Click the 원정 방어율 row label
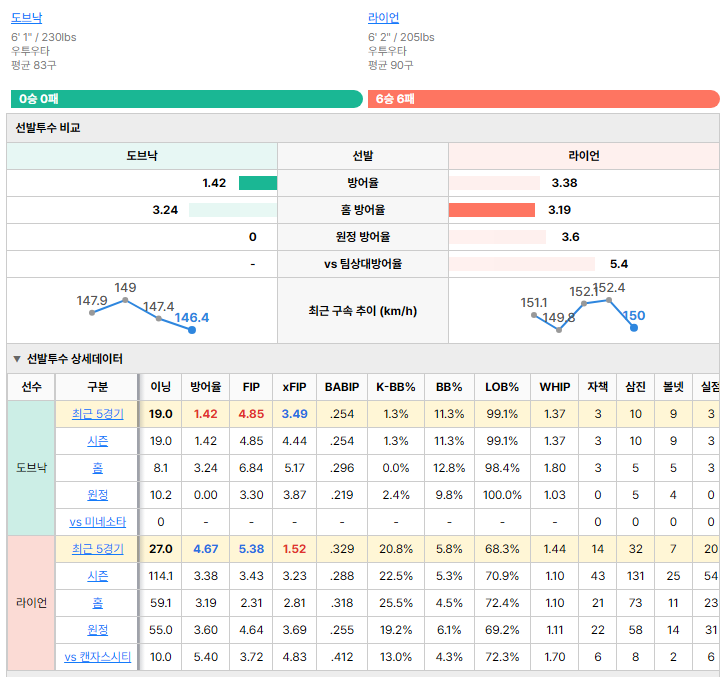The image size is (726, 677). pyautogui.click(x=363, y=237)
